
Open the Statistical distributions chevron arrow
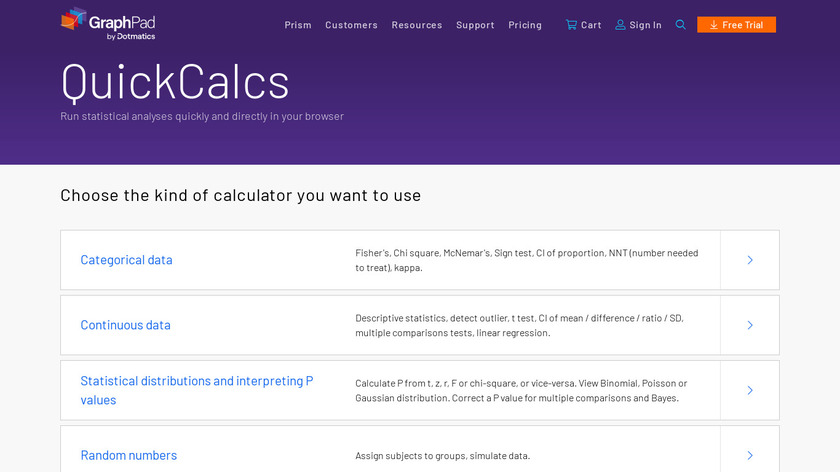pyautogui.click(x=750, y=390)
